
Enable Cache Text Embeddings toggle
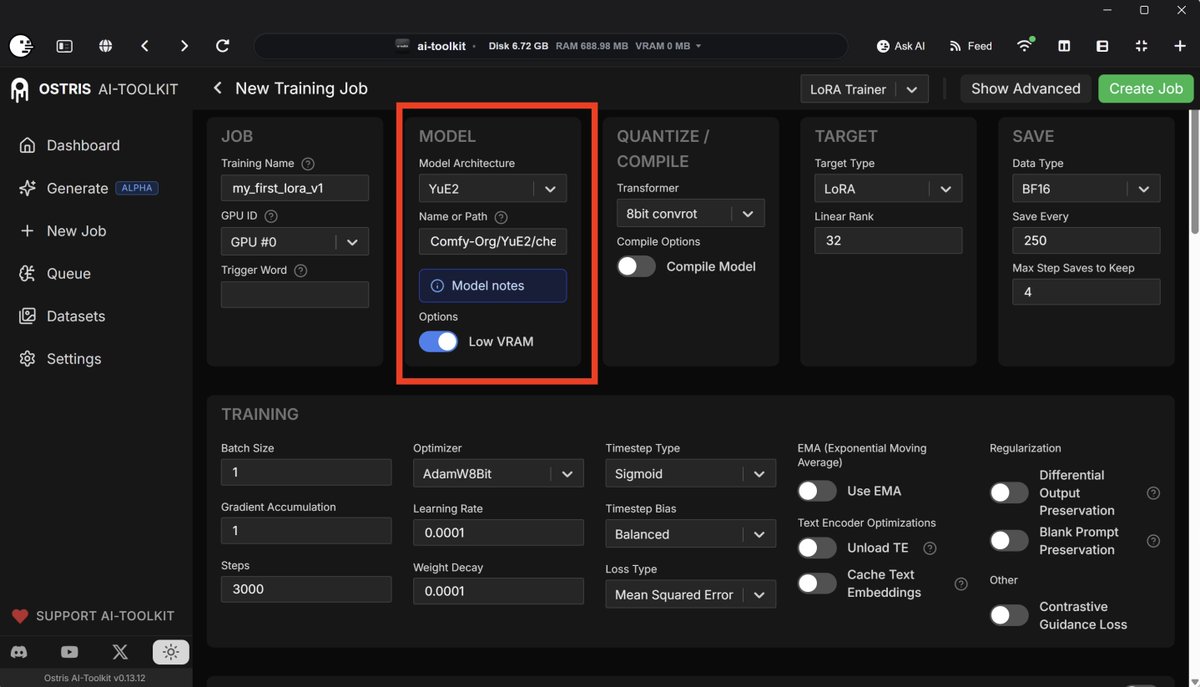click(x=817, y=583)
